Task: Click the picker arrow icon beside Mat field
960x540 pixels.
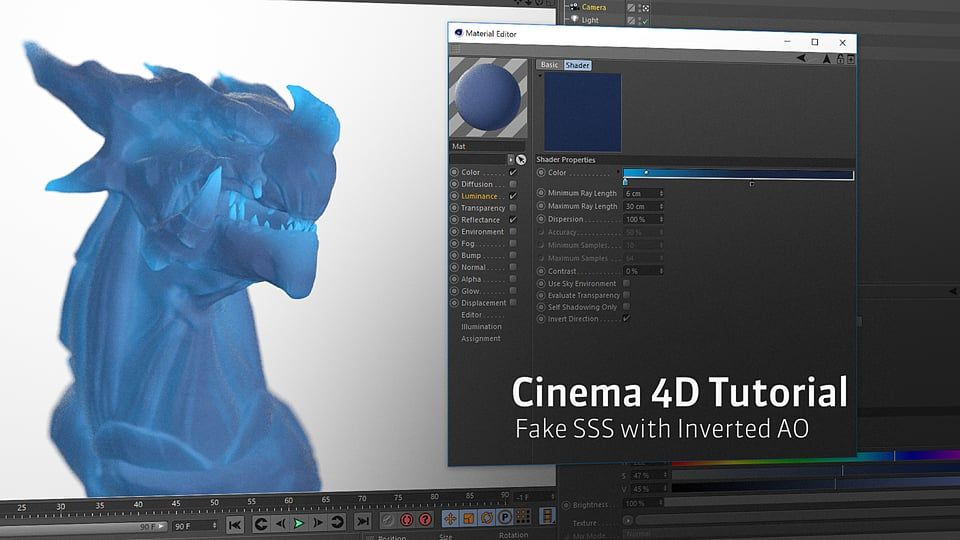Action: pyautogui.click(x=521, y=160)
